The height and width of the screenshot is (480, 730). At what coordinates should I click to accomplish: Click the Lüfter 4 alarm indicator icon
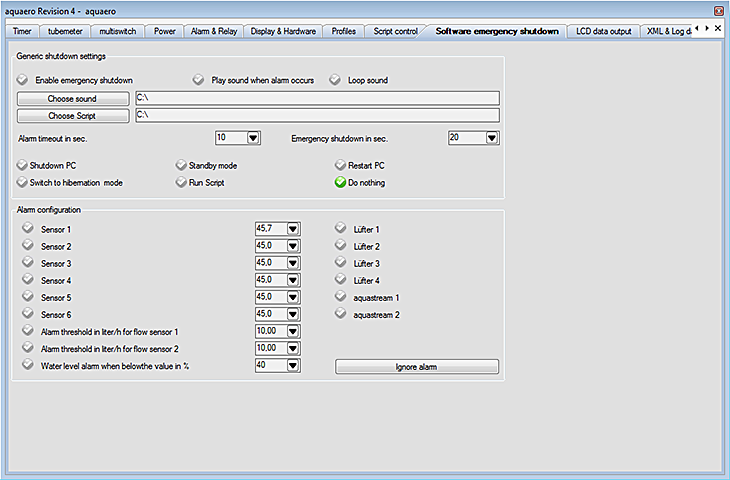pos(341,280)
